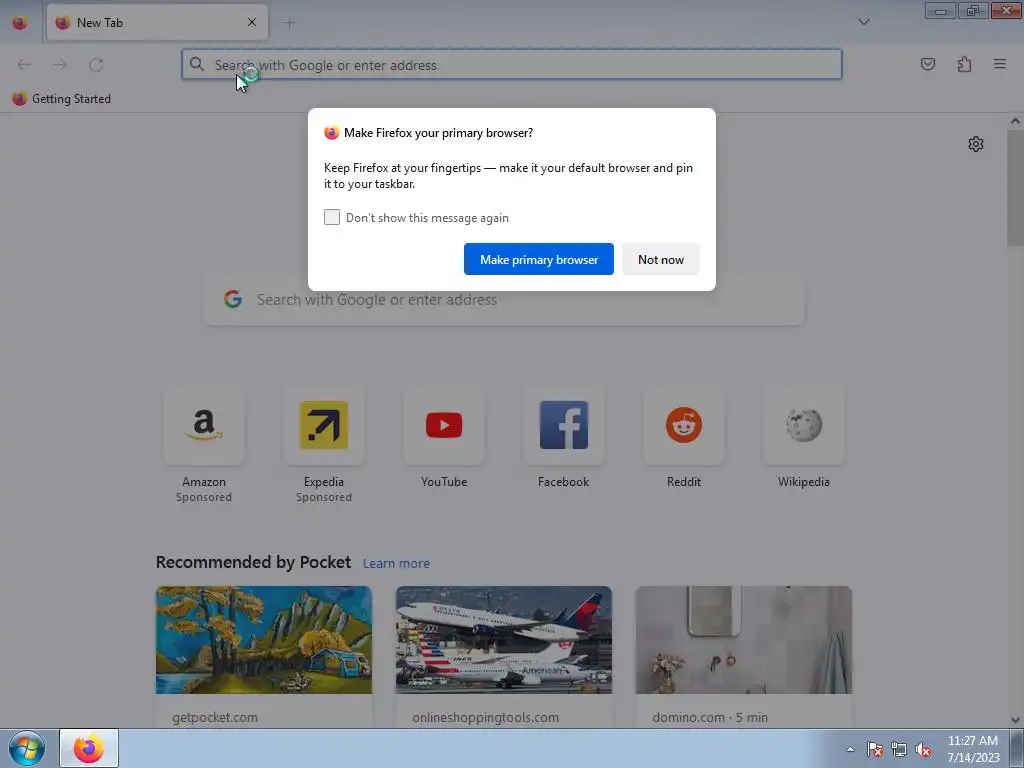
Task: Click the Sponsored label under Amazon
Action: tap(204, 497)
